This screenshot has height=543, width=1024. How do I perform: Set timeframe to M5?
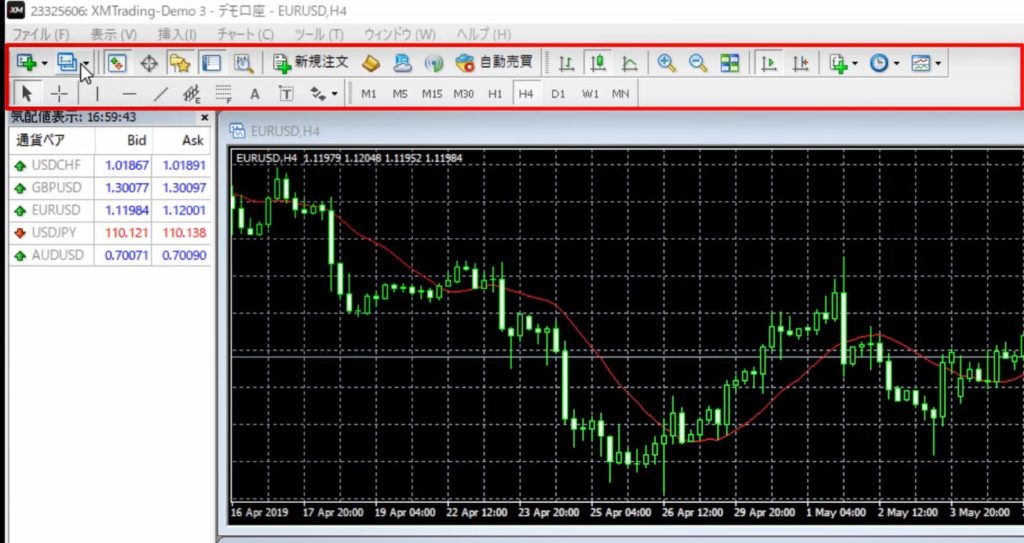point(400,94)
